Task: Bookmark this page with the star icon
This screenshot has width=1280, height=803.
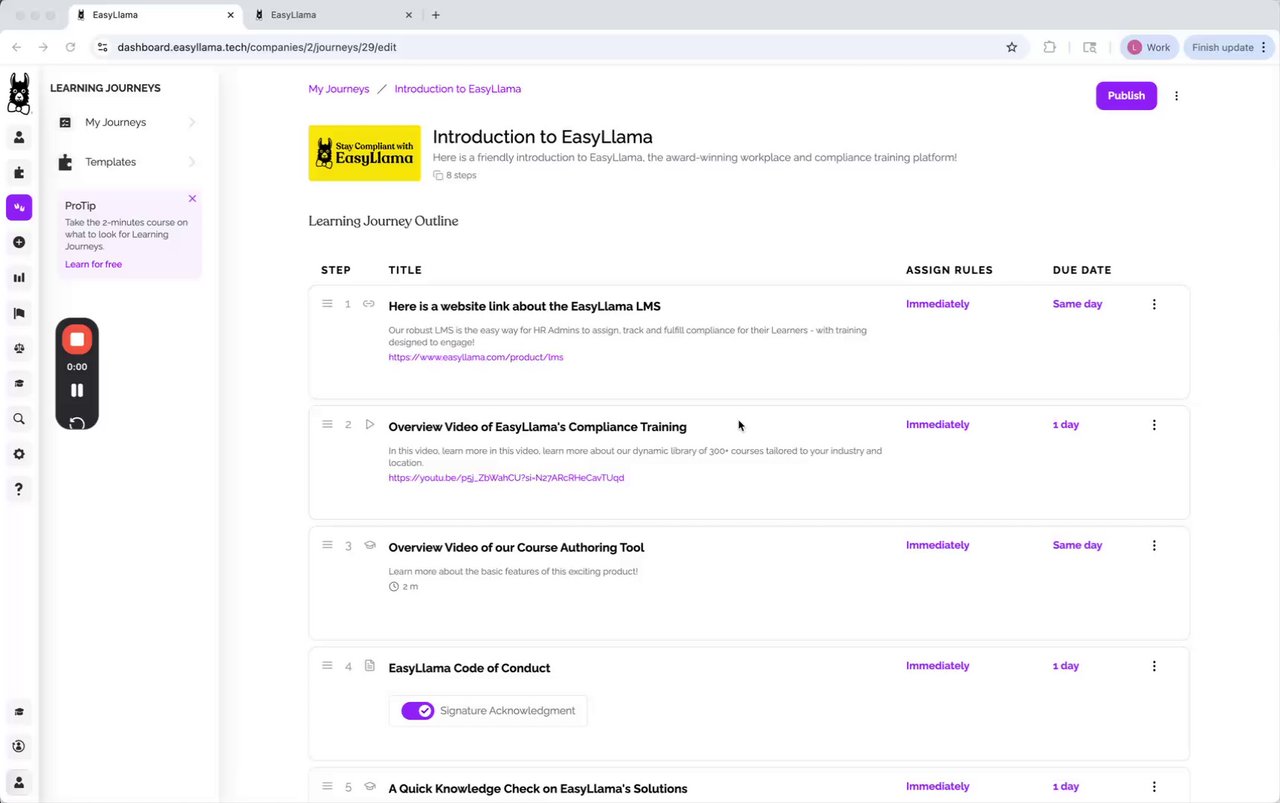Action: pos(1012,47)
